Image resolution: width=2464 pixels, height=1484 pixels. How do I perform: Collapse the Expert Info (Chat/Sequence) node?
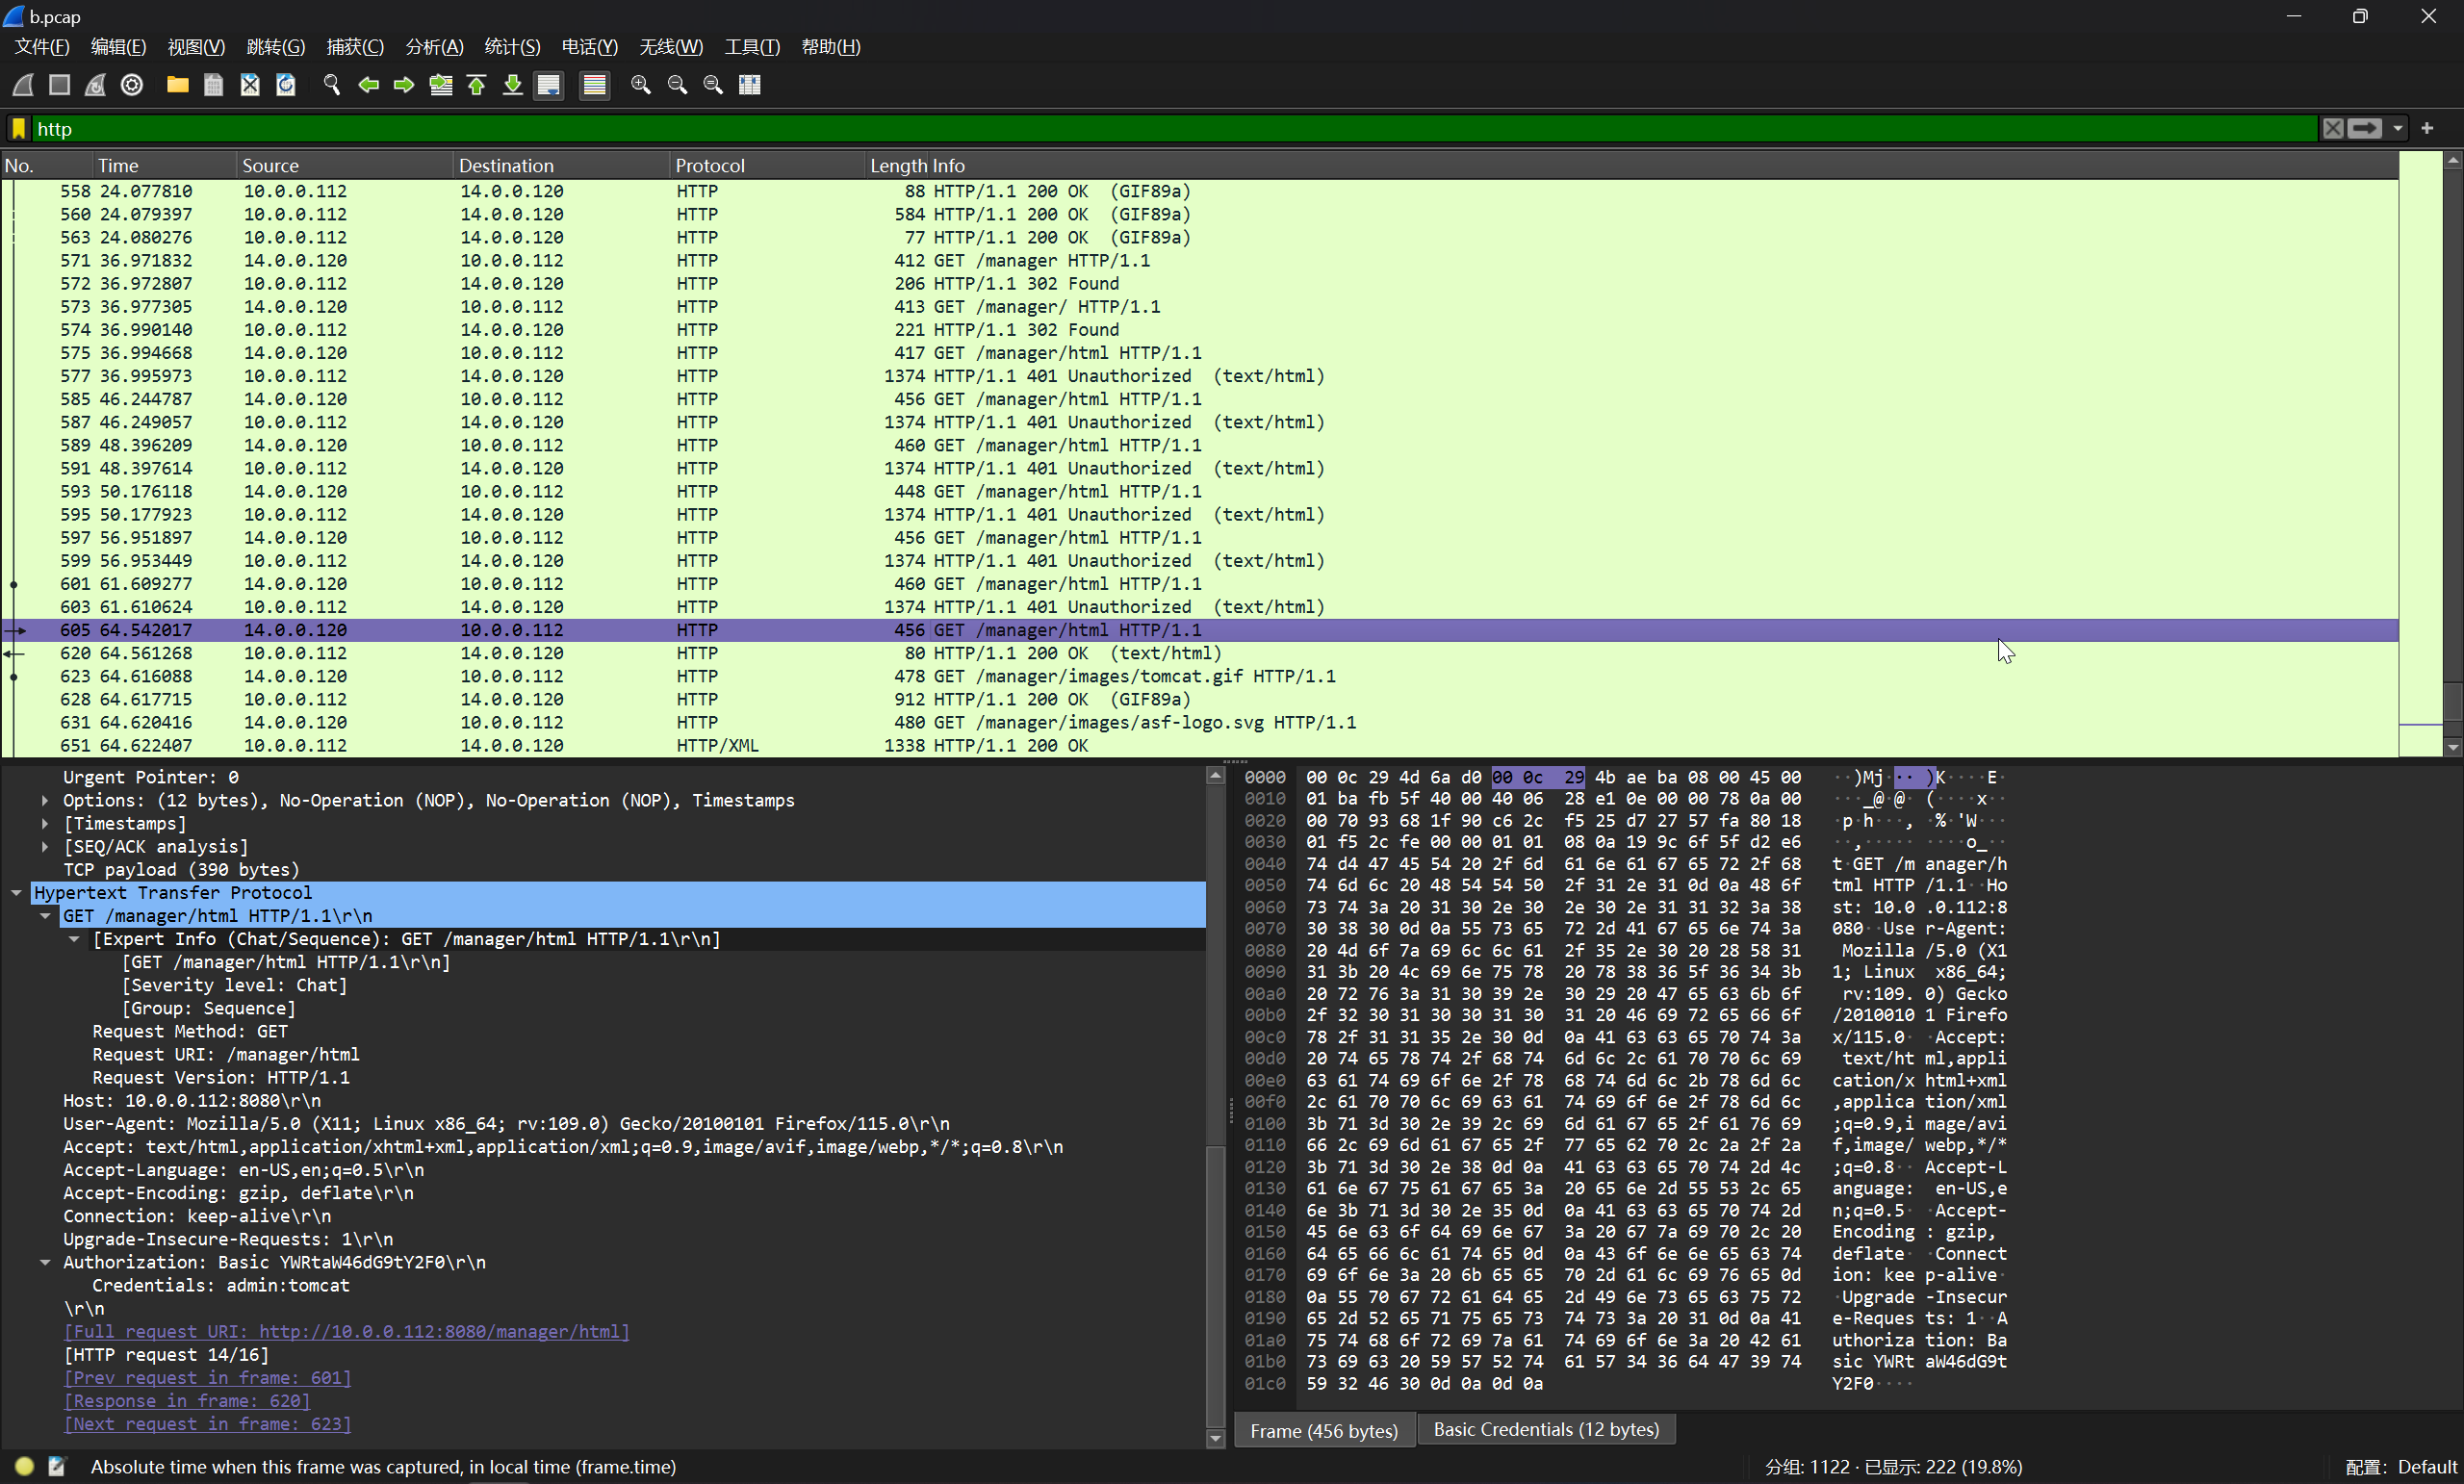pyautogui.click(x=74, y=938)
